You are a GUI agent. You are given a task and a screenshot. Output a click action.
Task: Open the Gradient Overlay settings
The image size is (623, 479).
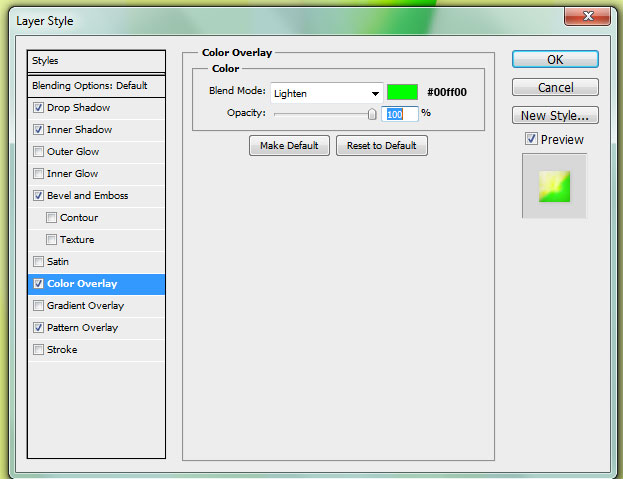85,306
